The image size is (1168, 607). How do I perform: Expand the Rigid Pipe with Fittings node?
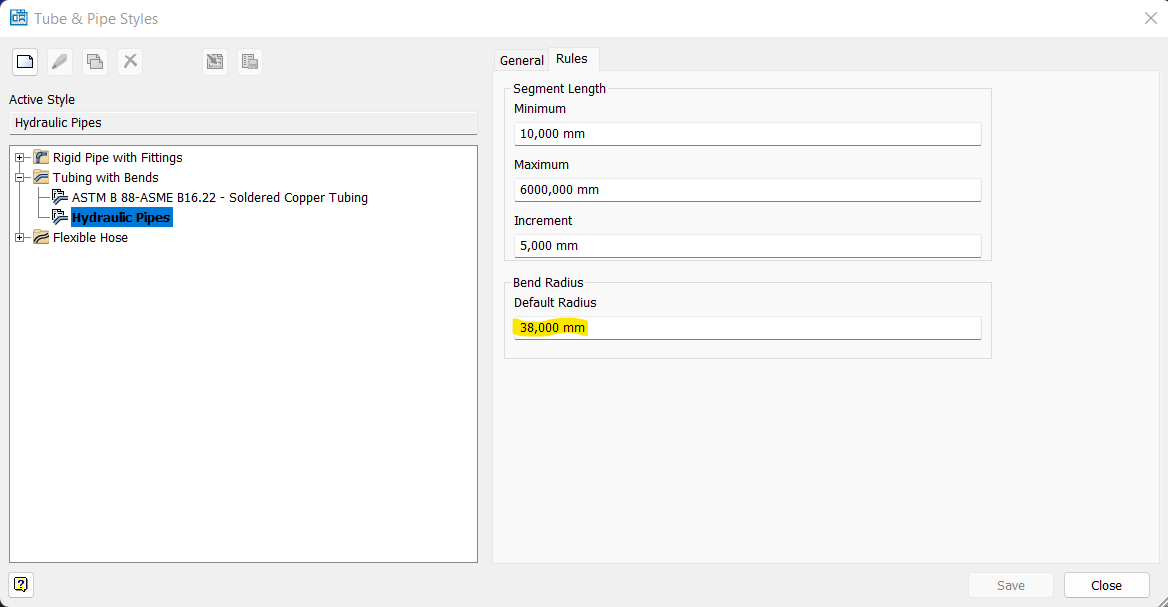pos(19,158)
